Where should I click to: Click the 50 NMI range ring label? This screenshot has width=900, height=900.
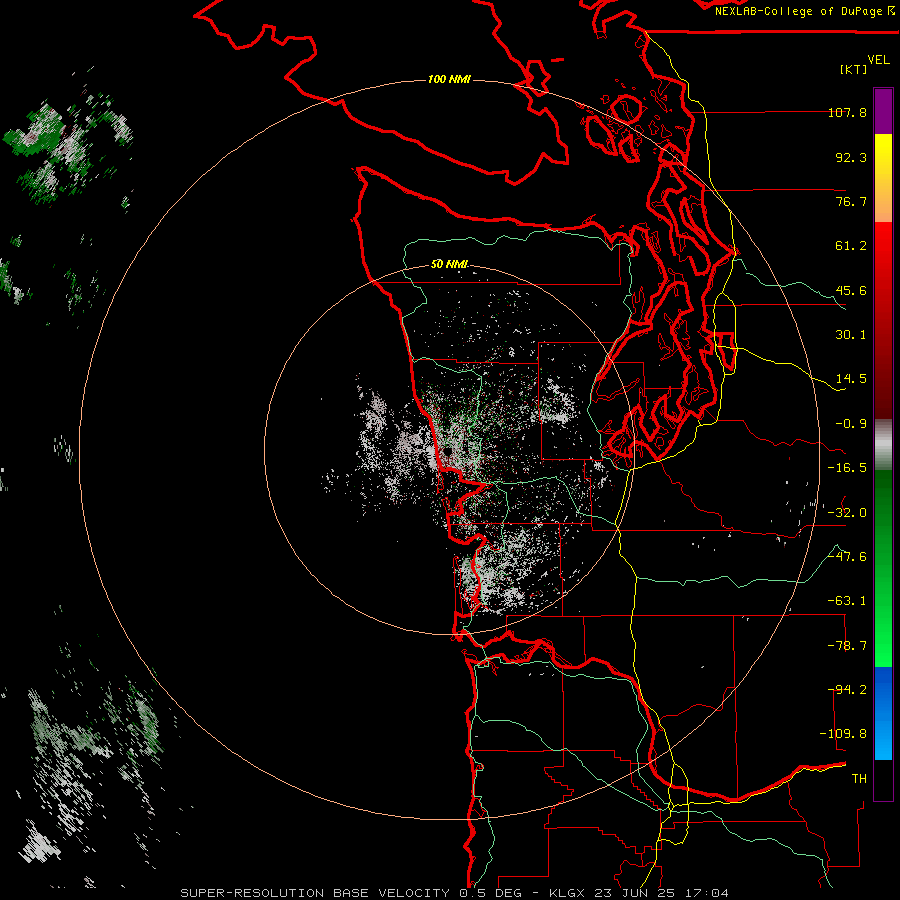[x=449, y=265]
